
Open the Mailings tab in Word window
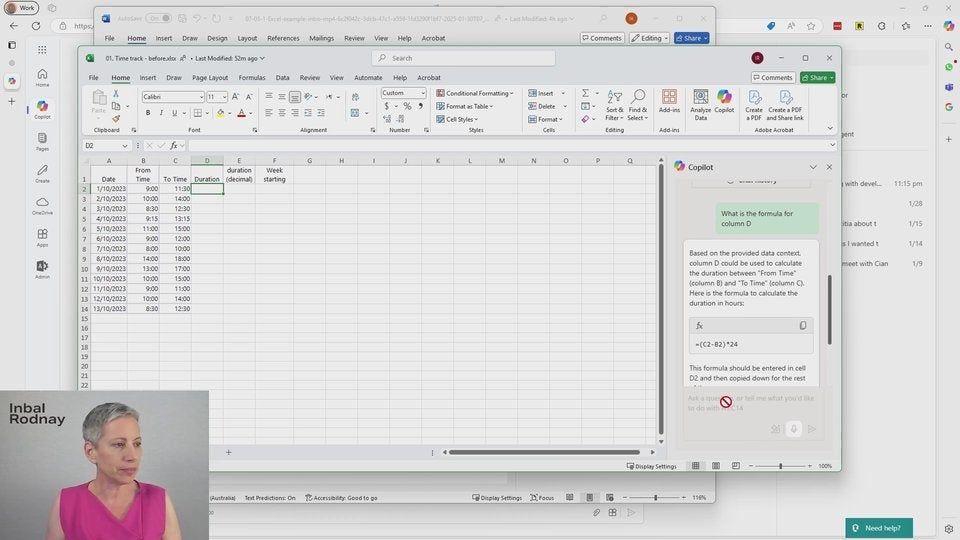(x=321, y=38)
